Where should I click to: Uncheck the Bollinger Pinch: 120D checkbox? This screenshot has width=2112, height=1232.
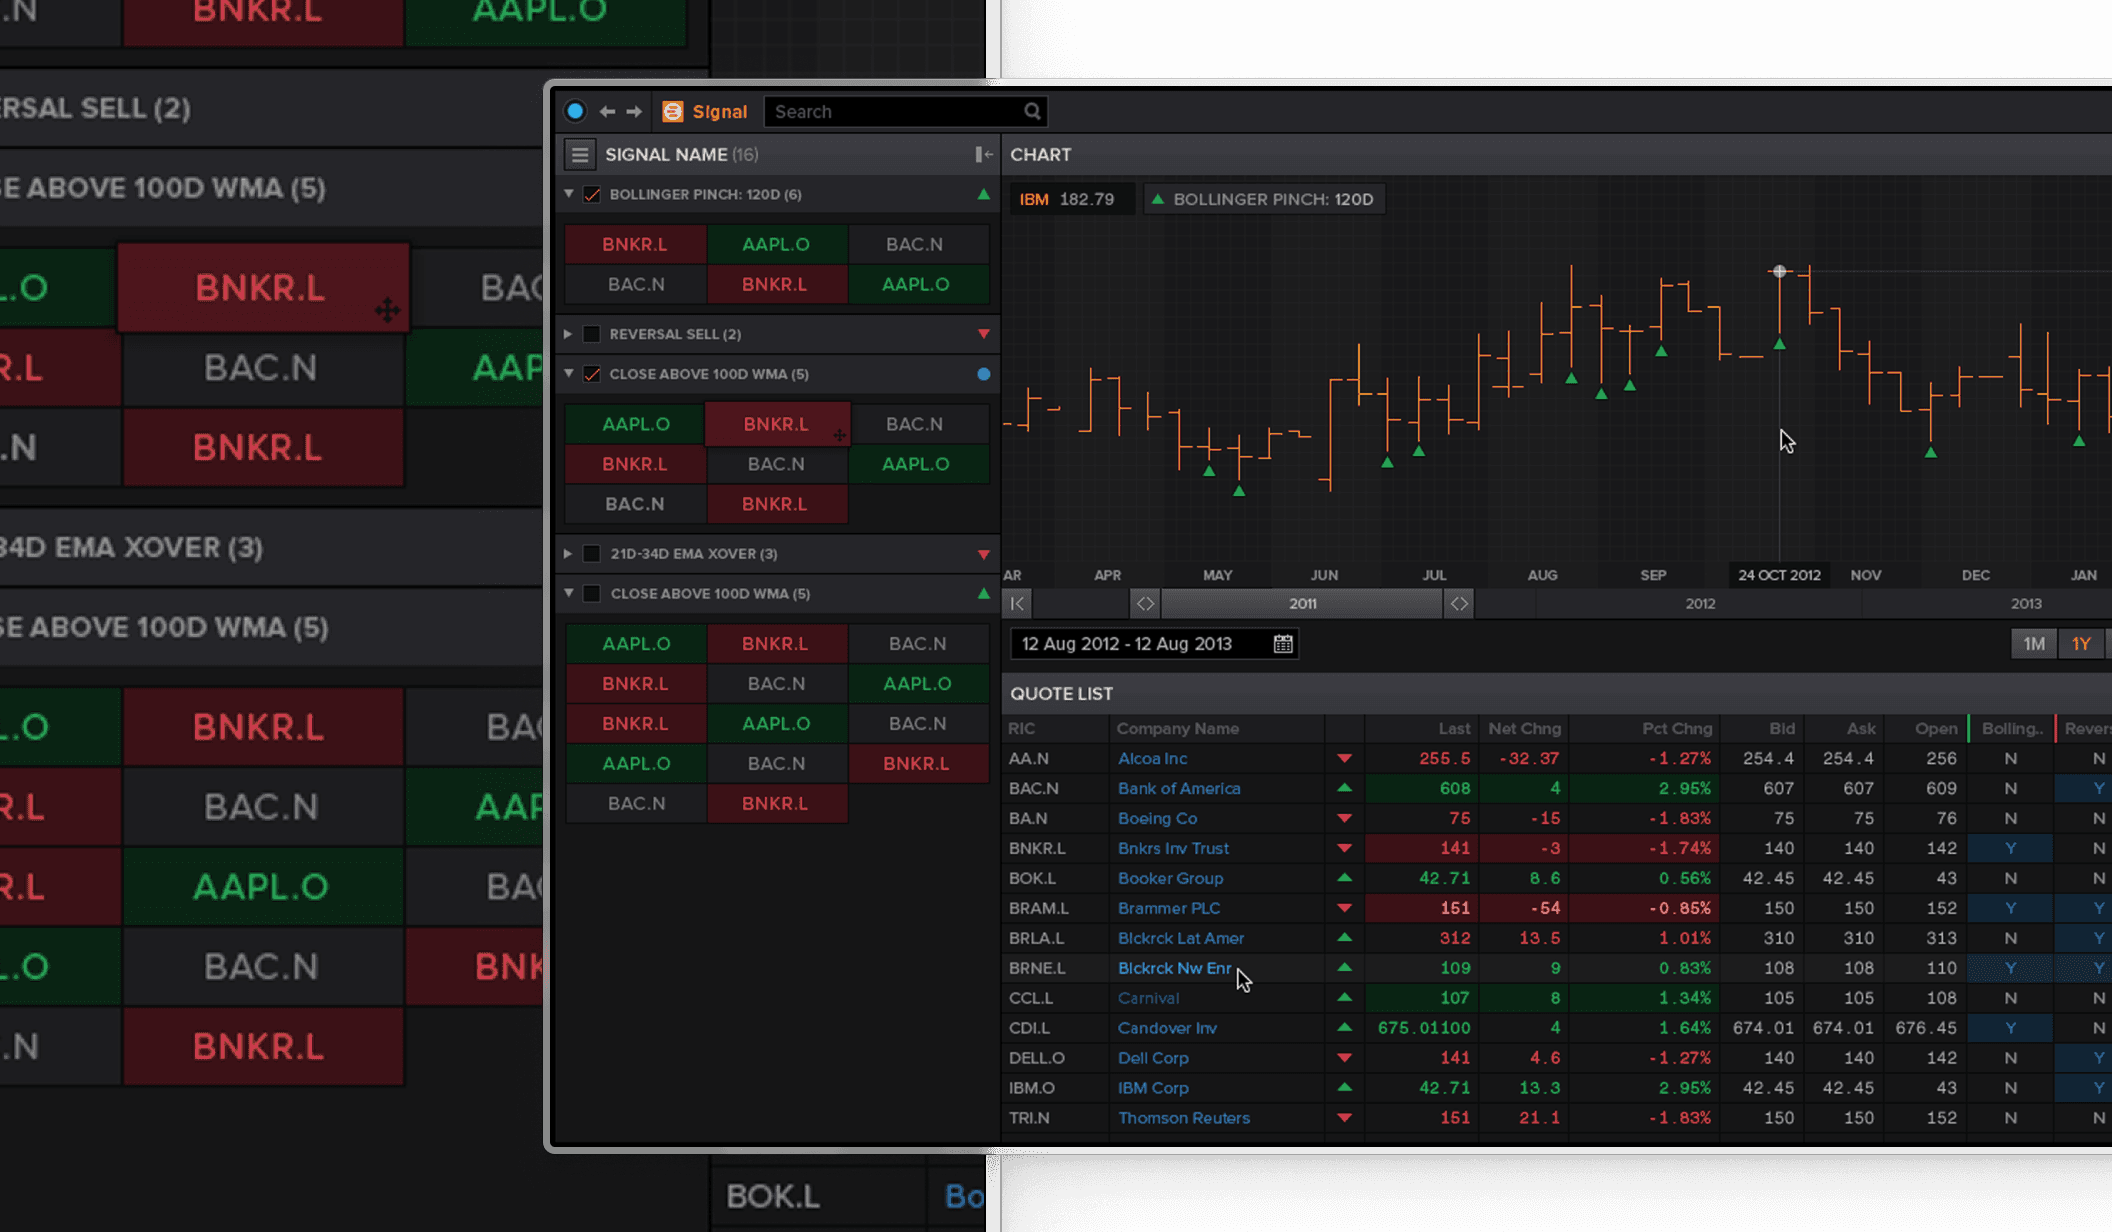point(592,194)
